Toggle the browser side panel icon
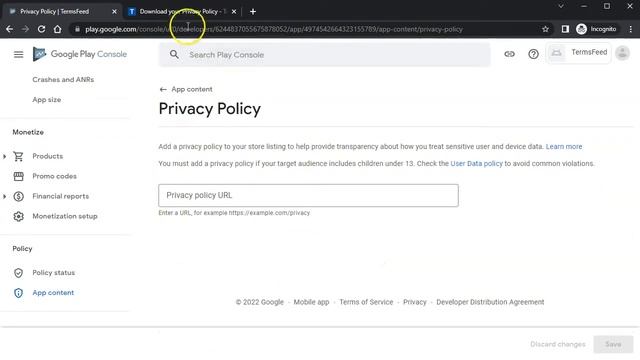 click(x=565, y=29)
